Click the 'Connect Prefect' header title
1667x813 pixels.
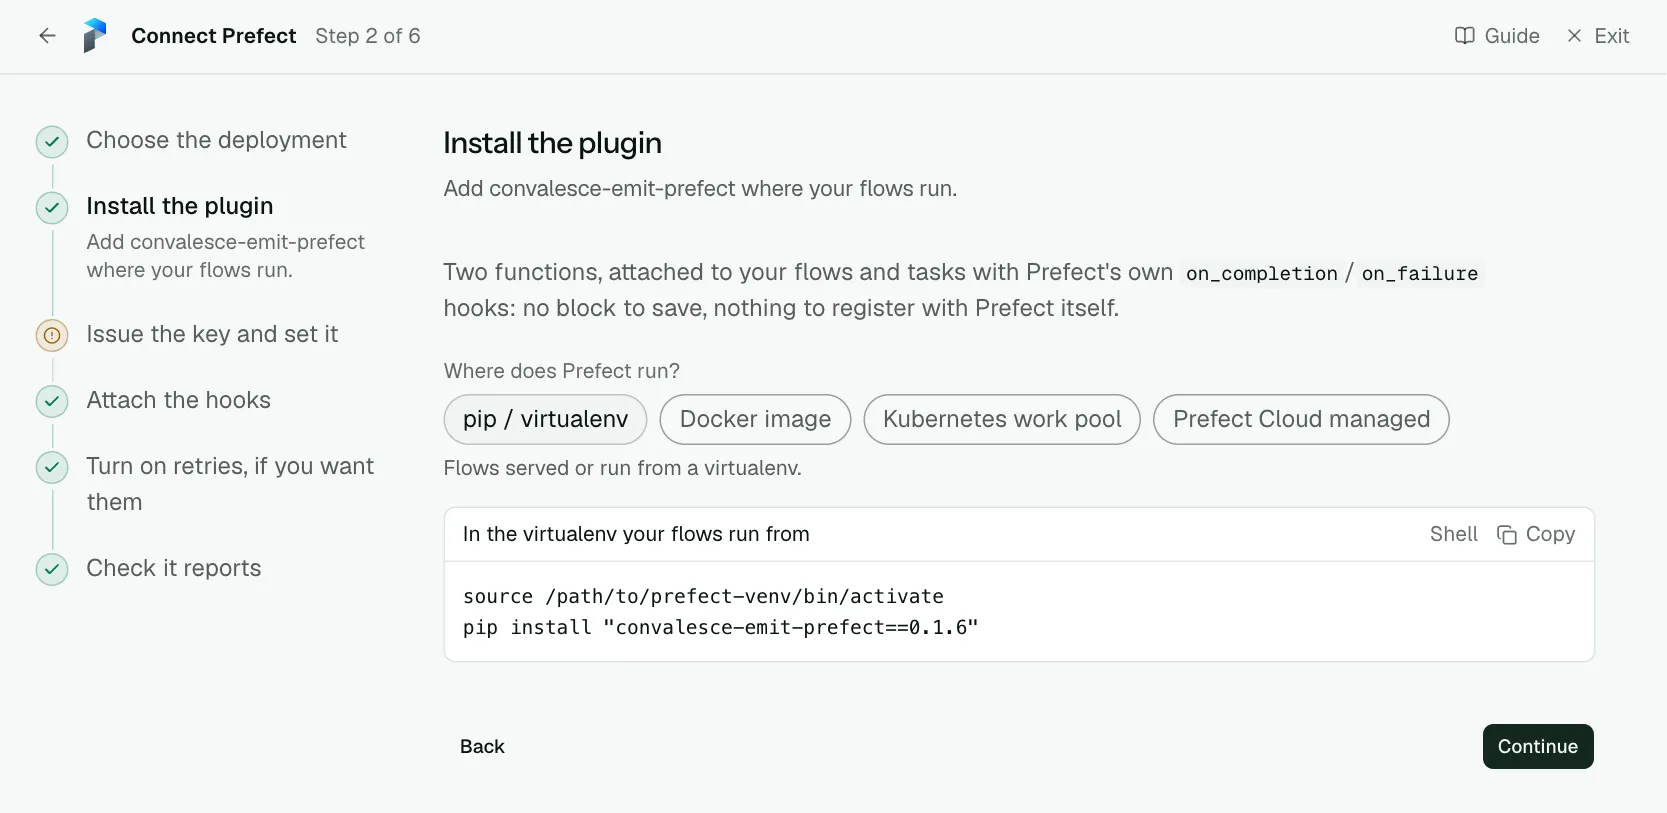[x=214, y=36]
